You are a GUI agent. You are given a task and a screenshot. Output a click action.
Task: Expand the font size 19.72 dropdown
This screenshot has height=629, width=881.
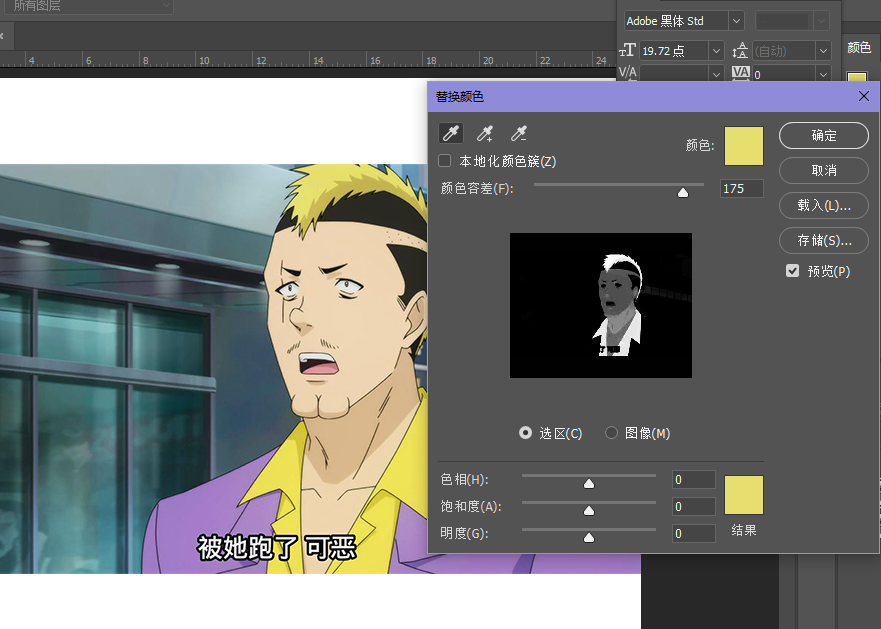[x=716, y=51]
